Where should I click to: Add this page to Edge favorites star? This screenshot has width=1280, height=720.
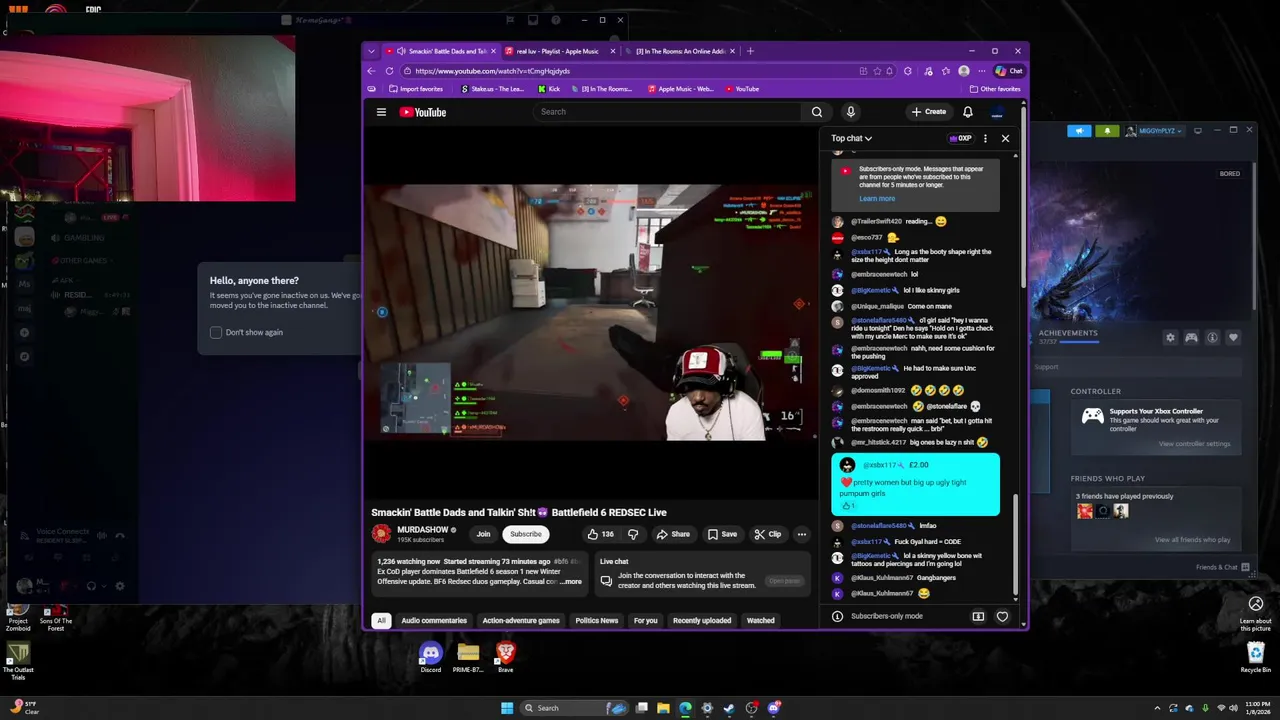(x=877, y=71)
